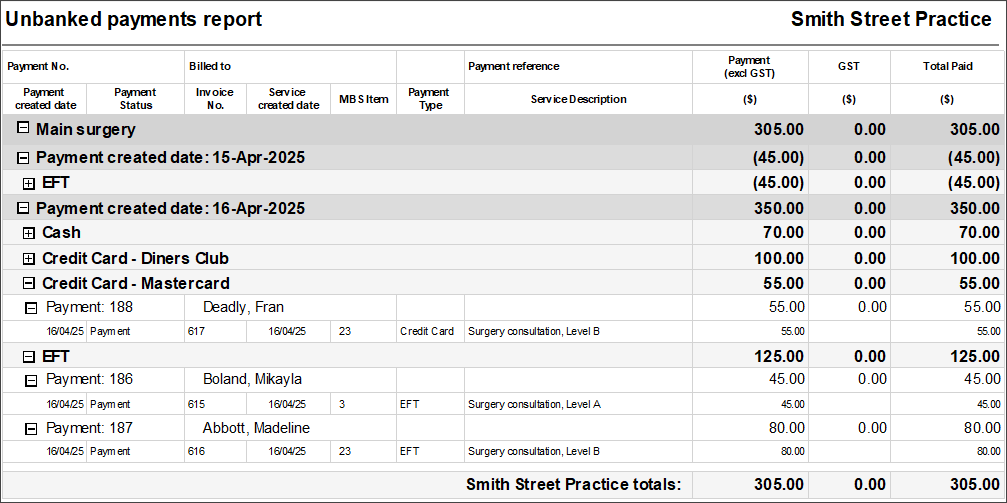This screenshot has width=1007, height=503.
Task: Click the Smith Street Practice totals row
Action: click(x=504, y=484)
